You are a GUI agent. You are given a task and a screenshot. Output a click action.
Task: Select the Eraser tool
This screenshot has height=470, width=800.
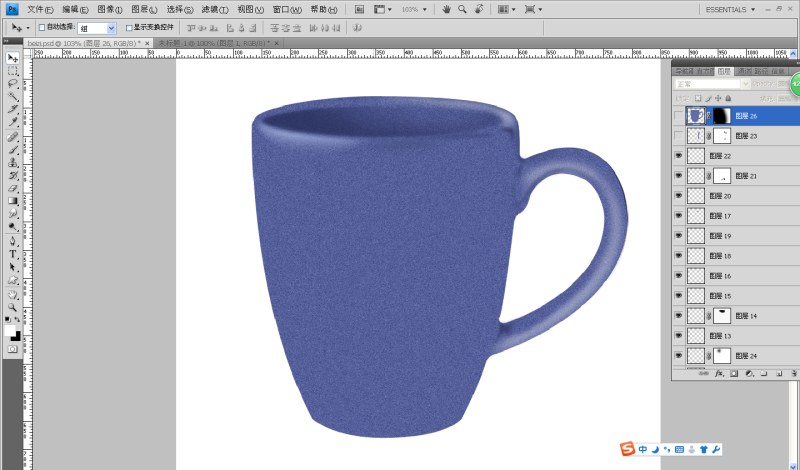point(13,188)
